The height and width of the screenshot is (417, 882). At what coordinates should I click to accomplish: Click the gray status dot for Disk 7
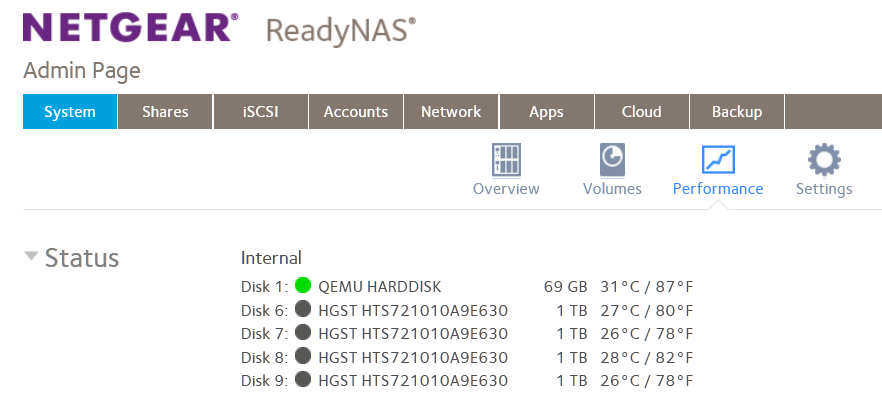tap(304, 334)
